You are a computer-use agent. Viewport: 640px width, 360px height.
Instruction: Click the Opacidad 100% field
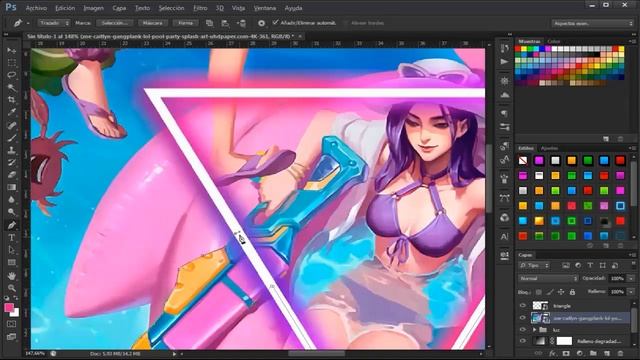pos(617,278)
